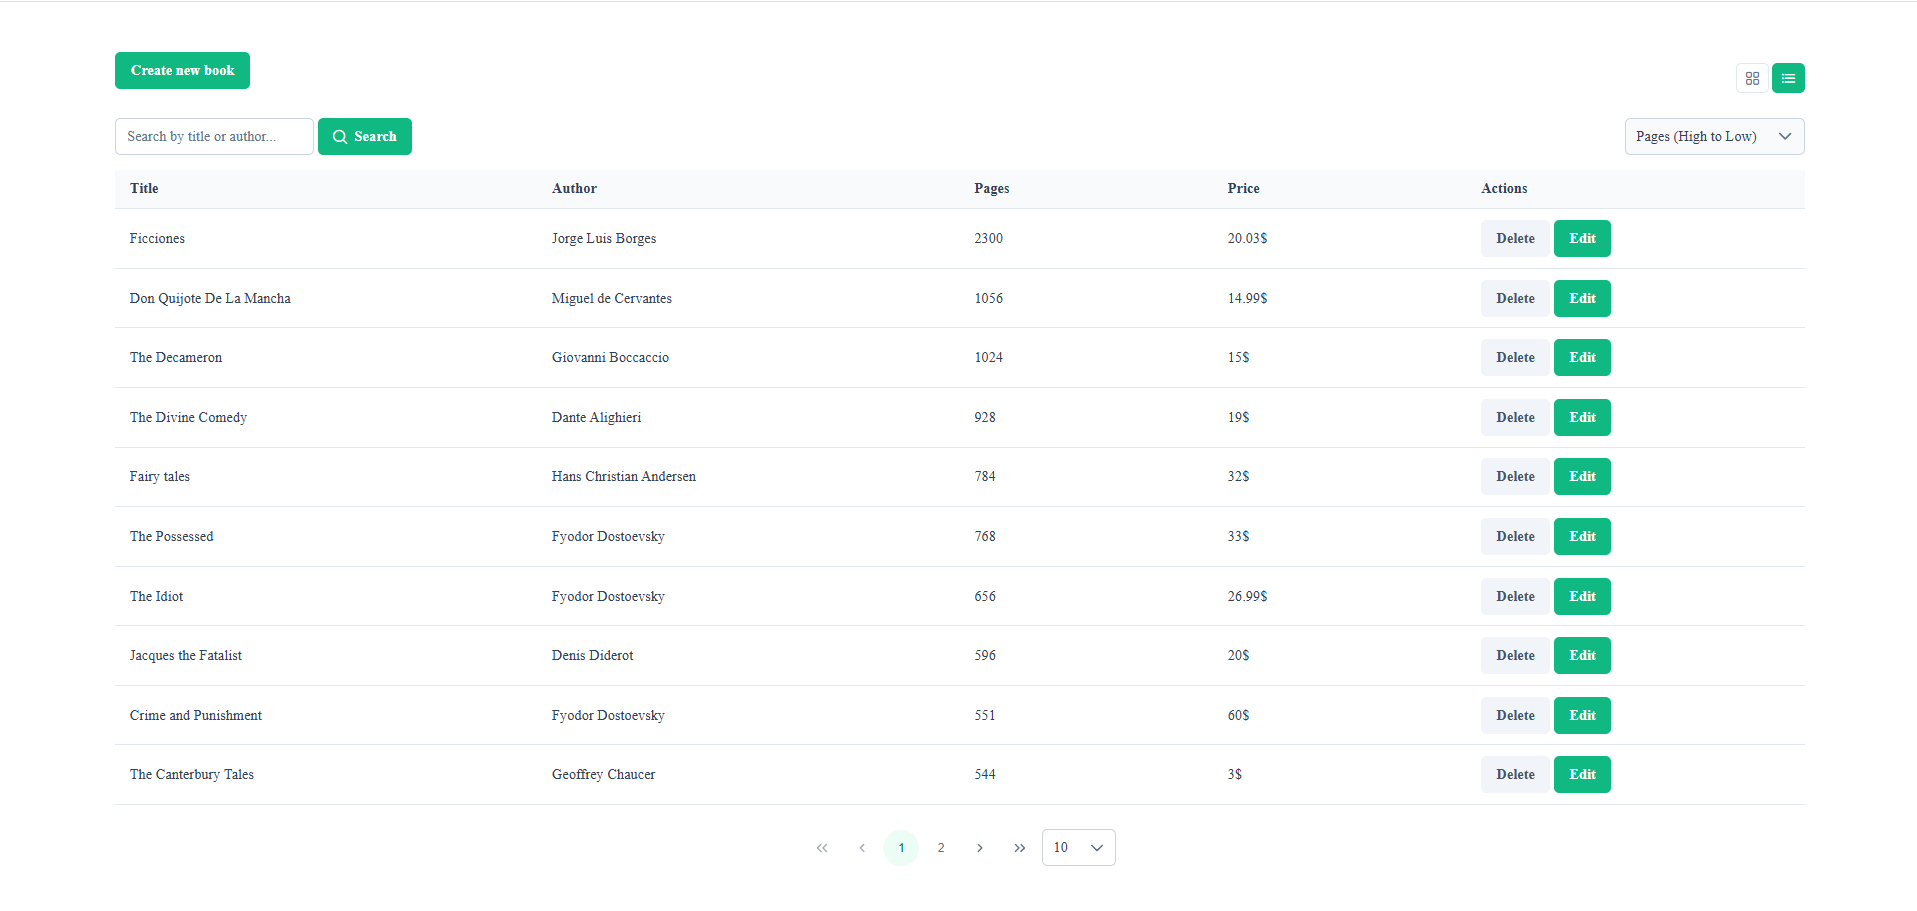
Task: Click the 26.99$ price value
Action: coord(1247,597)
